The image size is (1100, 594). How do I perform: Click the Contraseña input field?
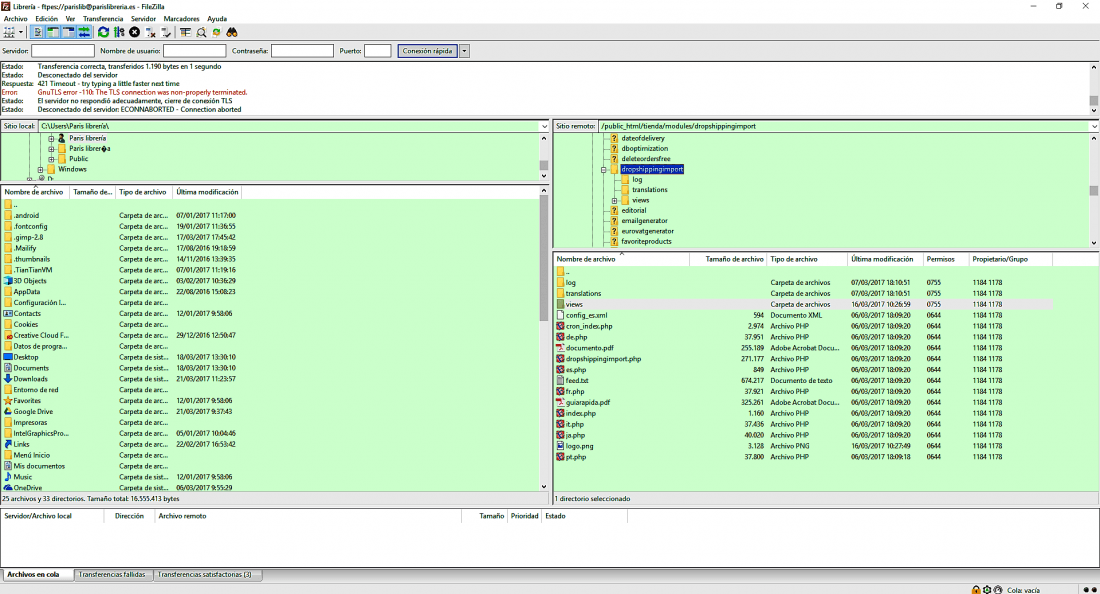tap(302, 51)
